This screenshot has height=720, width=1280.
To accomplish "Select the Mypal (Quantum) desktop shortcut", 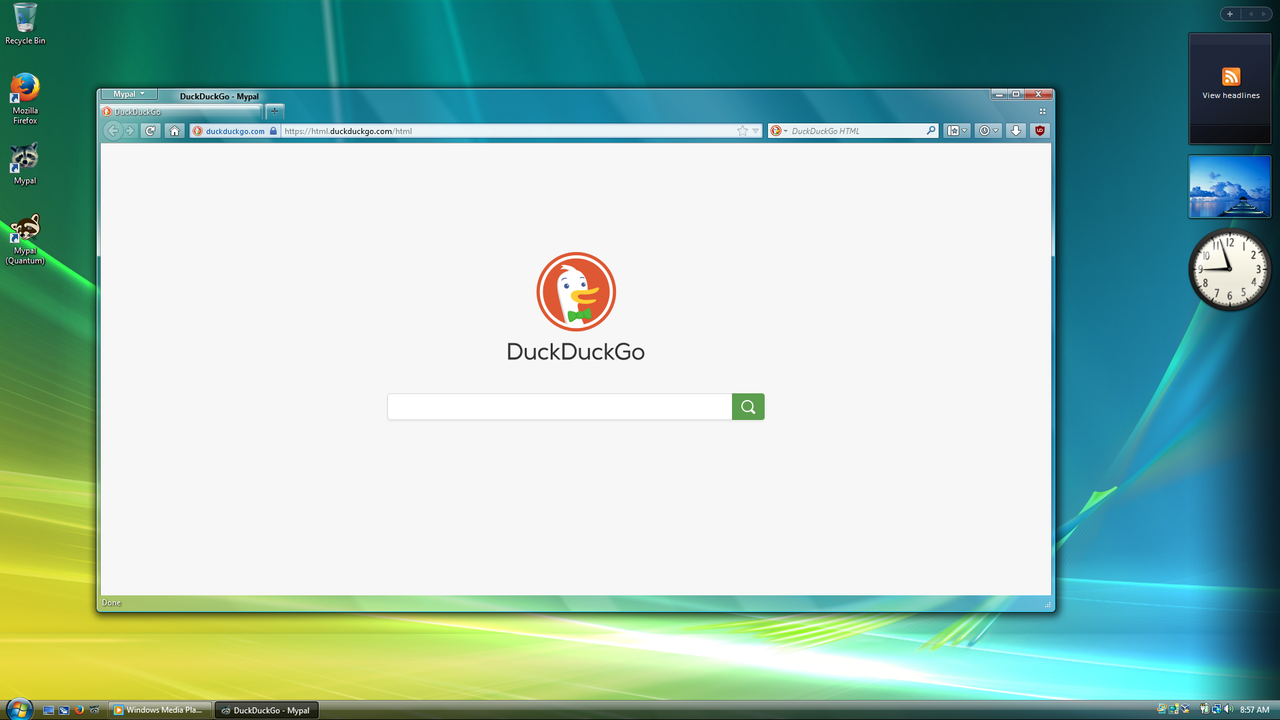I will click(x=25, y=240).
